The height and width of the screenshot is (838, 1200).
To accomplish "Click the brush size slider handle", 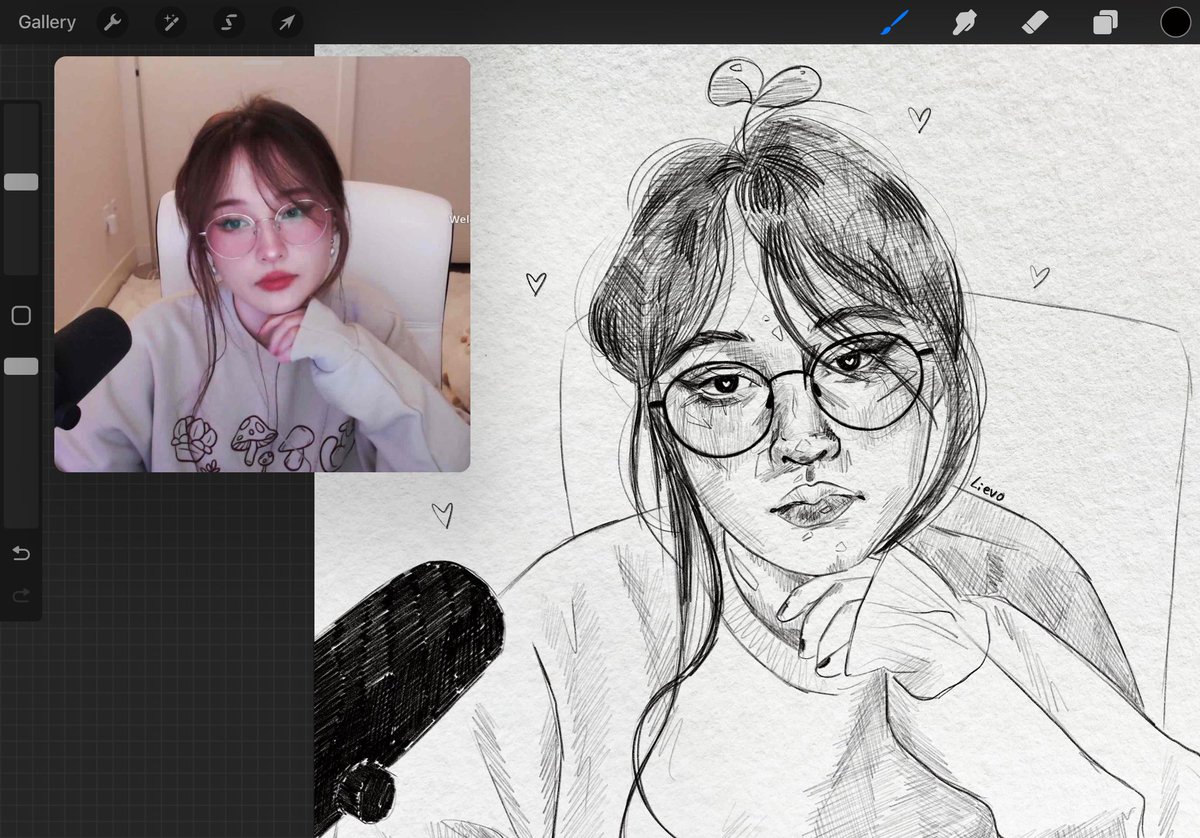I will click(21, 182).
